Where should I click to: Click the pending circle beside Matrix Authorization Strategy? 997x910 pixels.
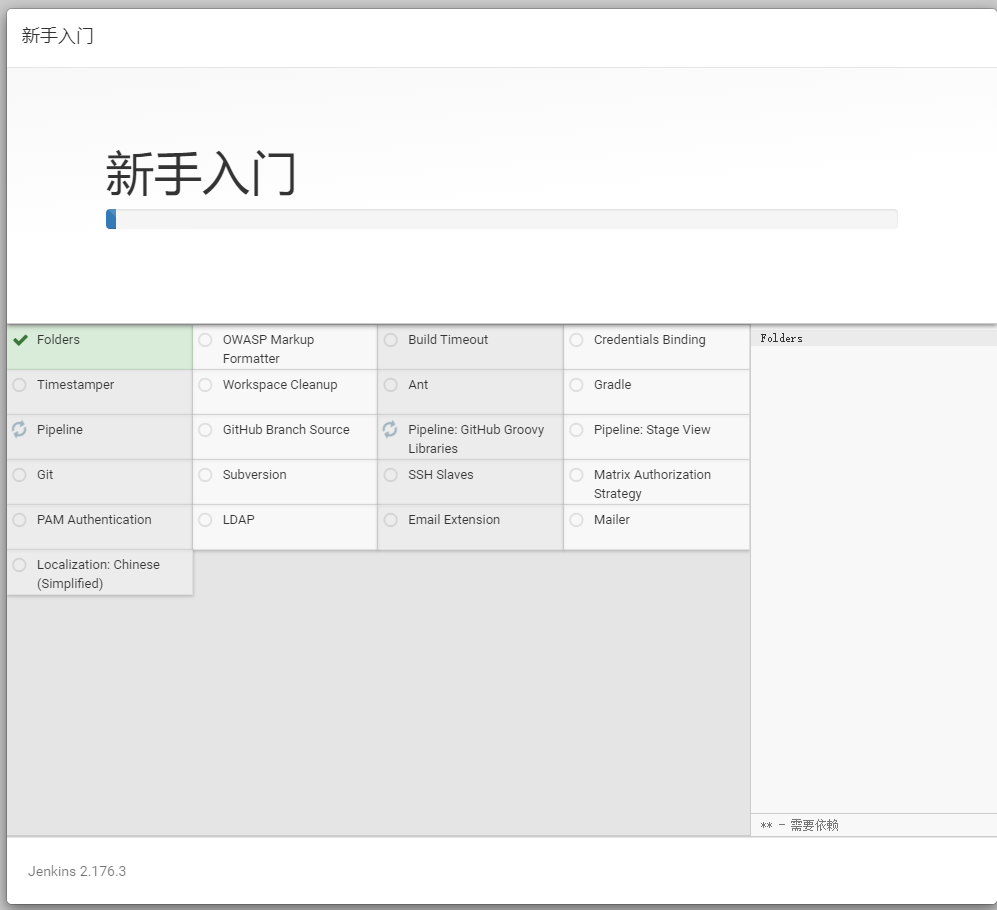(577, 475)
